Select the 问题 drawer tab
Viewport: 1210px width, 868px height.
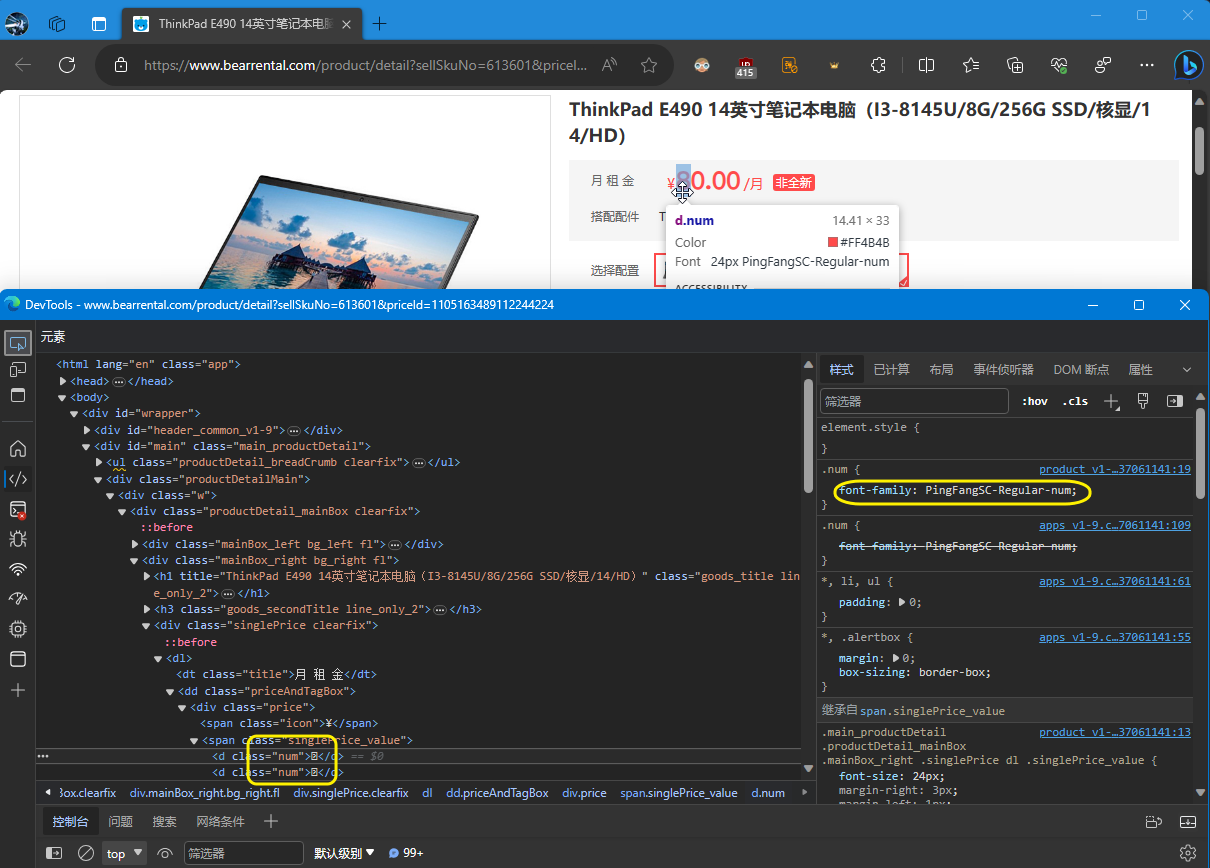pyautogui.click(x=121, y=822)
